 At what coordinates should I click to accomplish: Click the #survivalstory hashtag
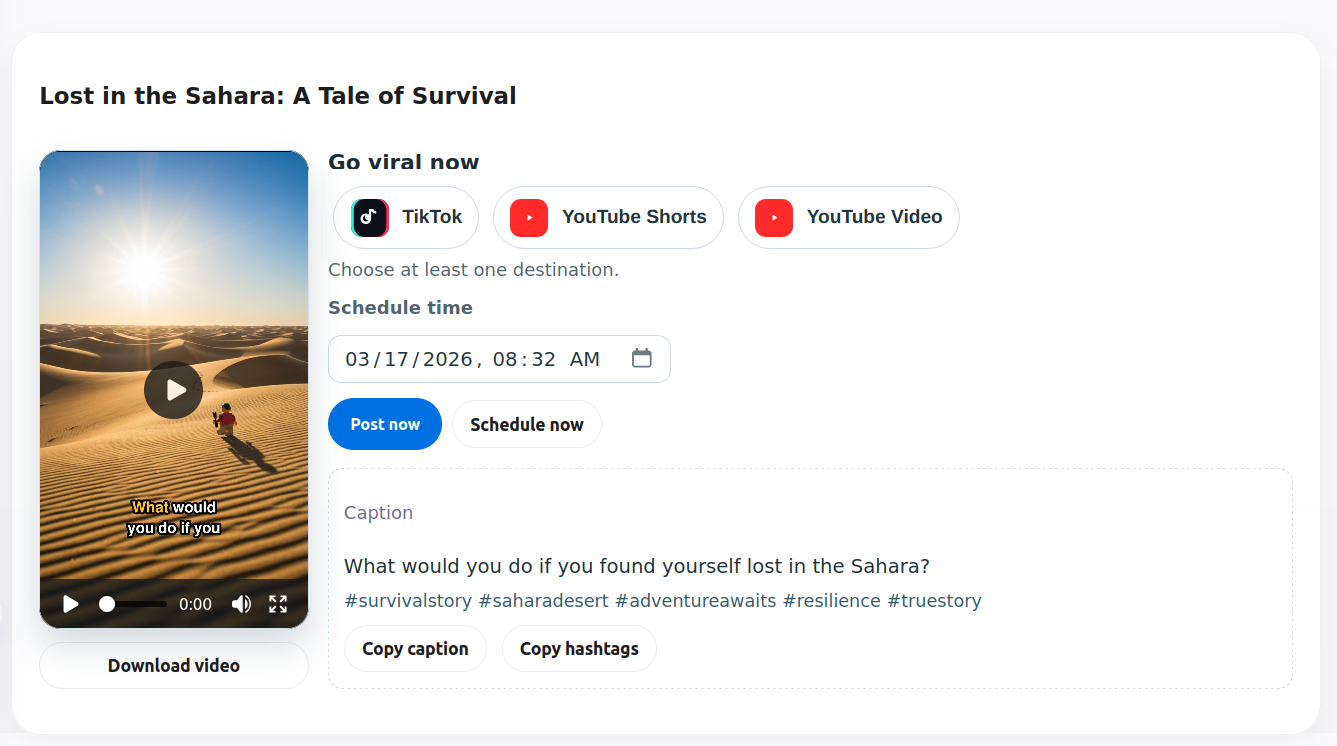pyautogui.click(x=407, y=600)
